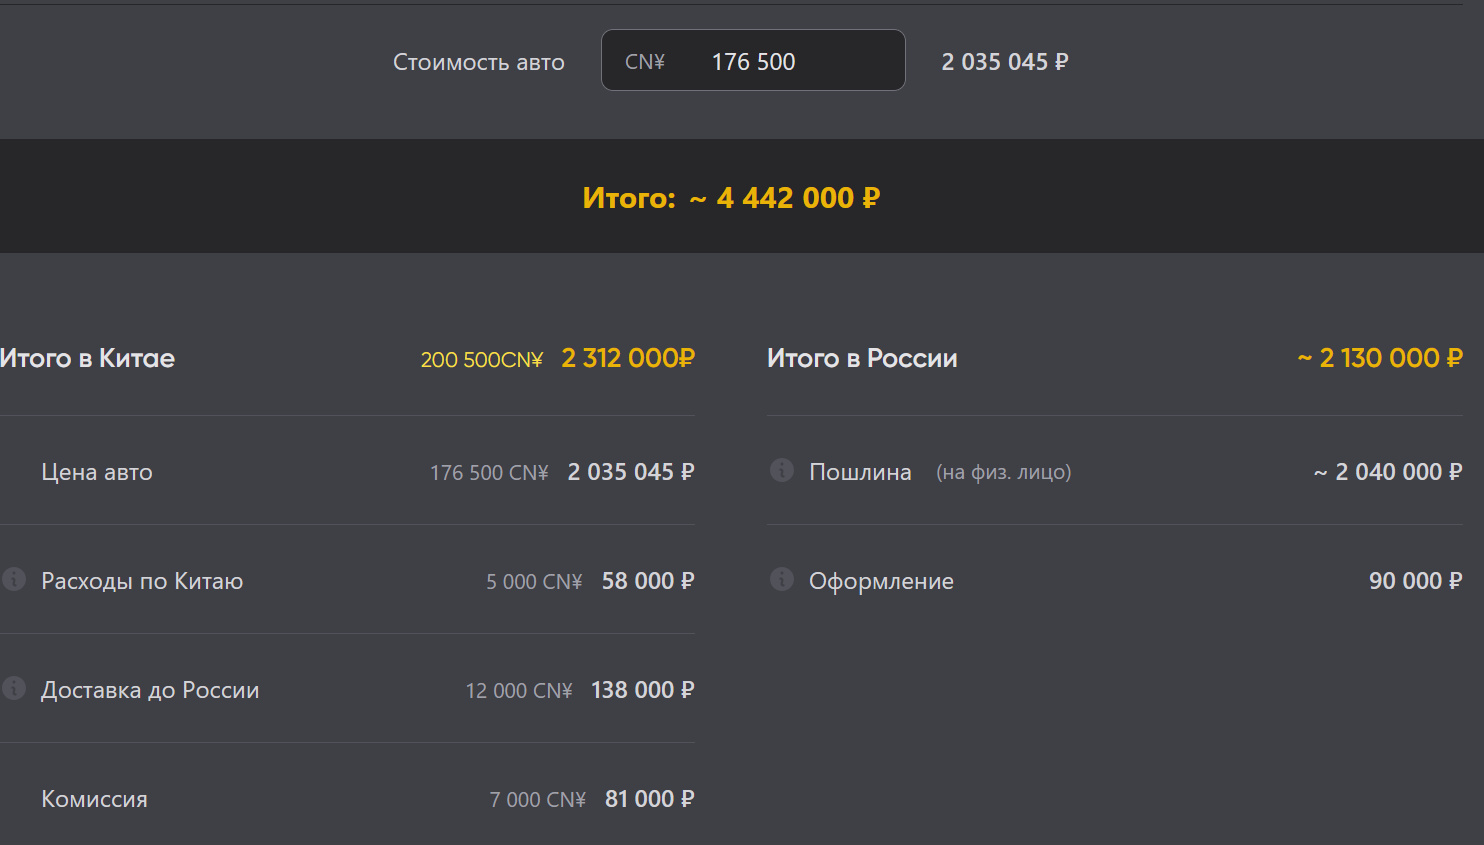Click the info icon beside Доставка до России
Screen dimensions: 1484x845
click(x=14, y=688)
